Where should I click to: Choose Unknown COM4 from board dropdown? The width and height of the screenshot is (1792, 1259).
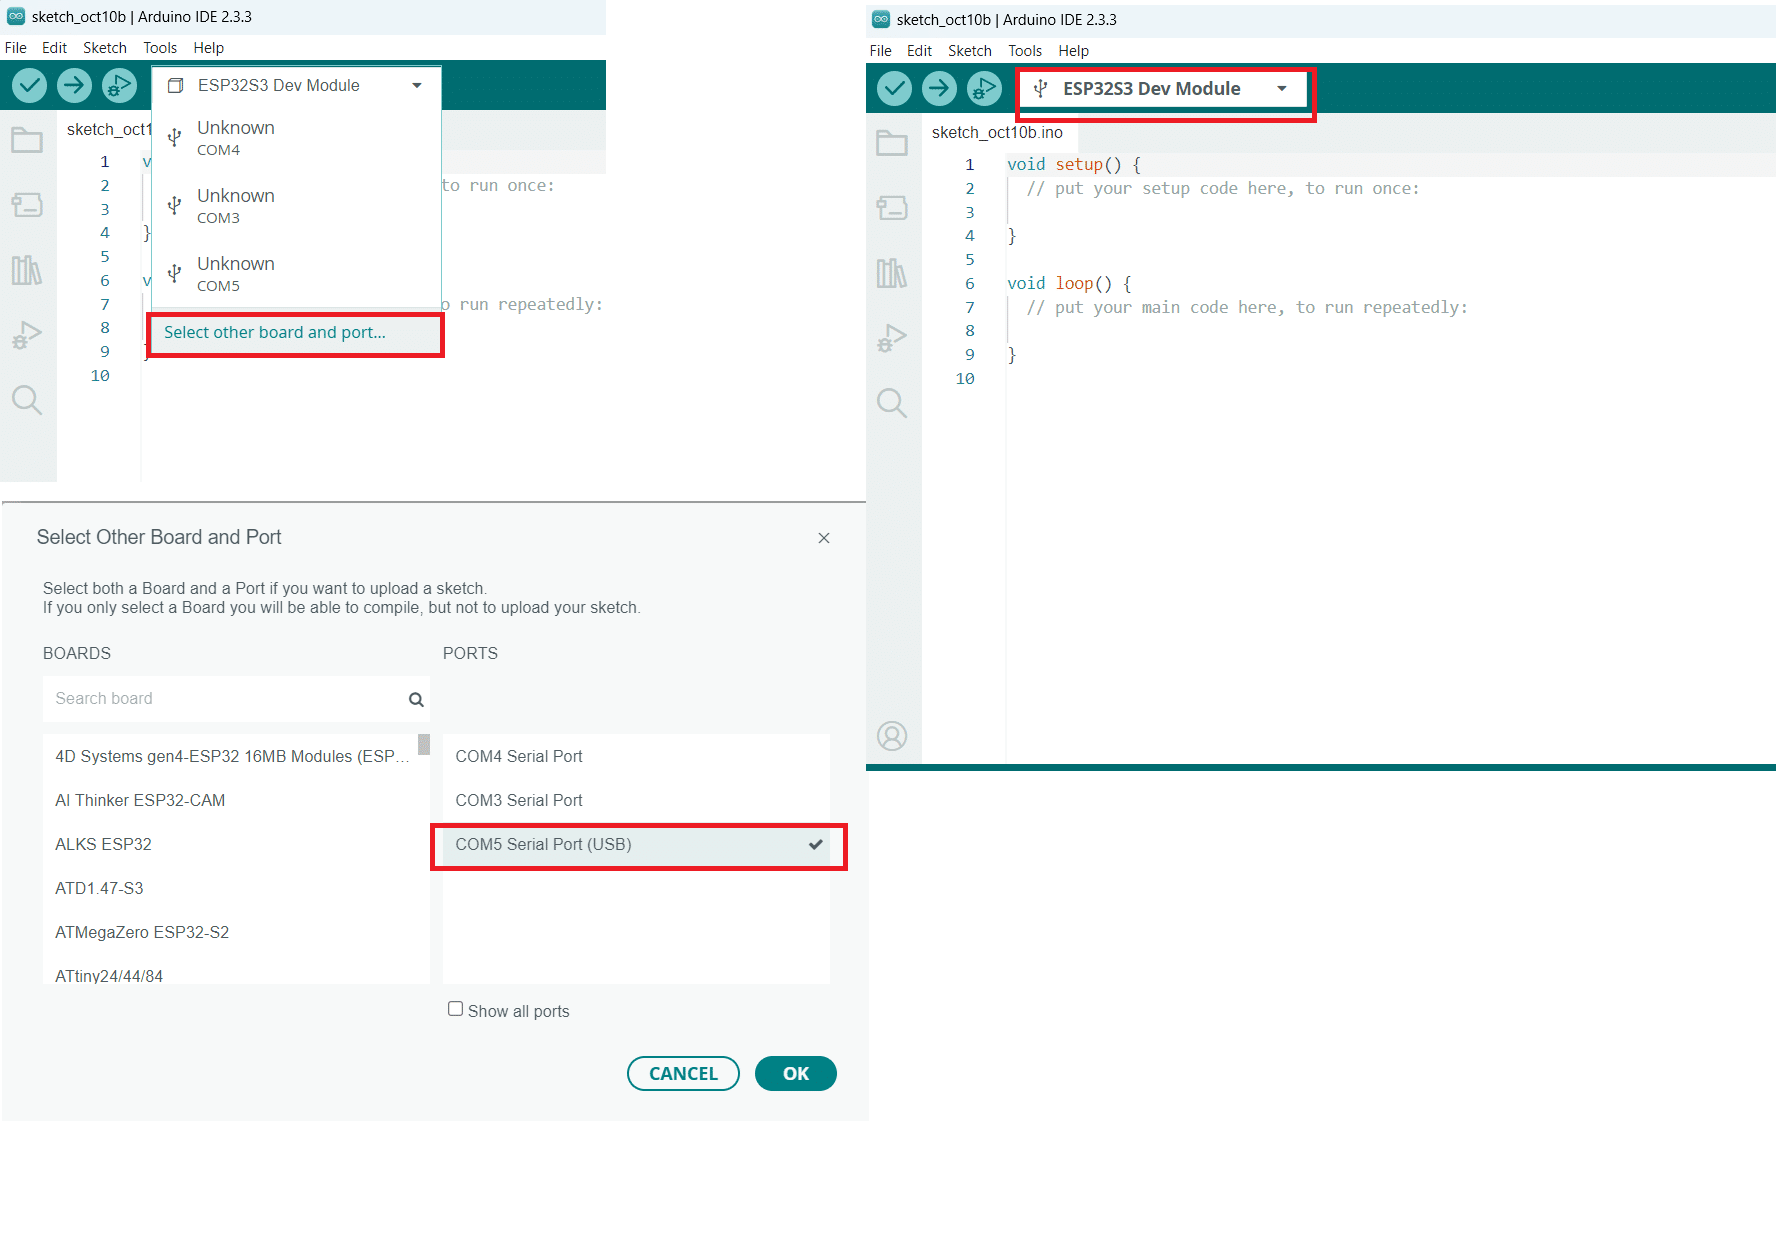coord(296,138)
